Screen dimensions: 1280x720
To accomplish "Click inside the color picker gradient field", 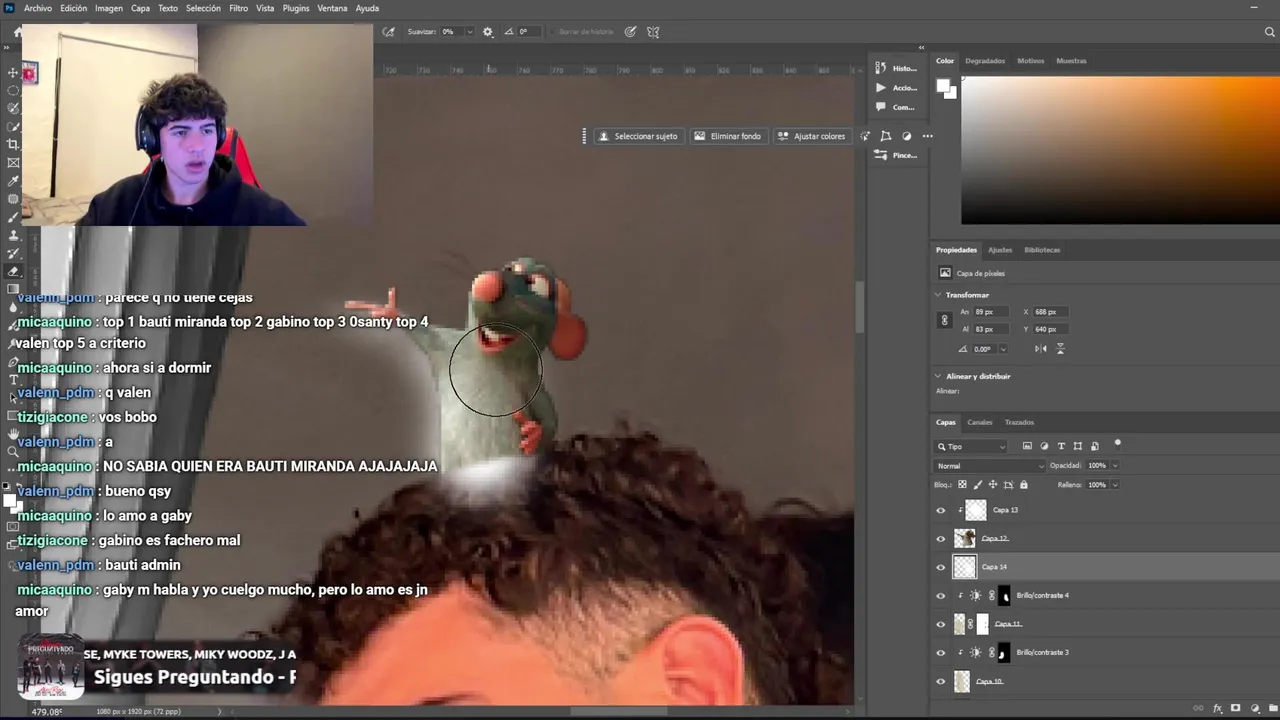I will 1120,151.
